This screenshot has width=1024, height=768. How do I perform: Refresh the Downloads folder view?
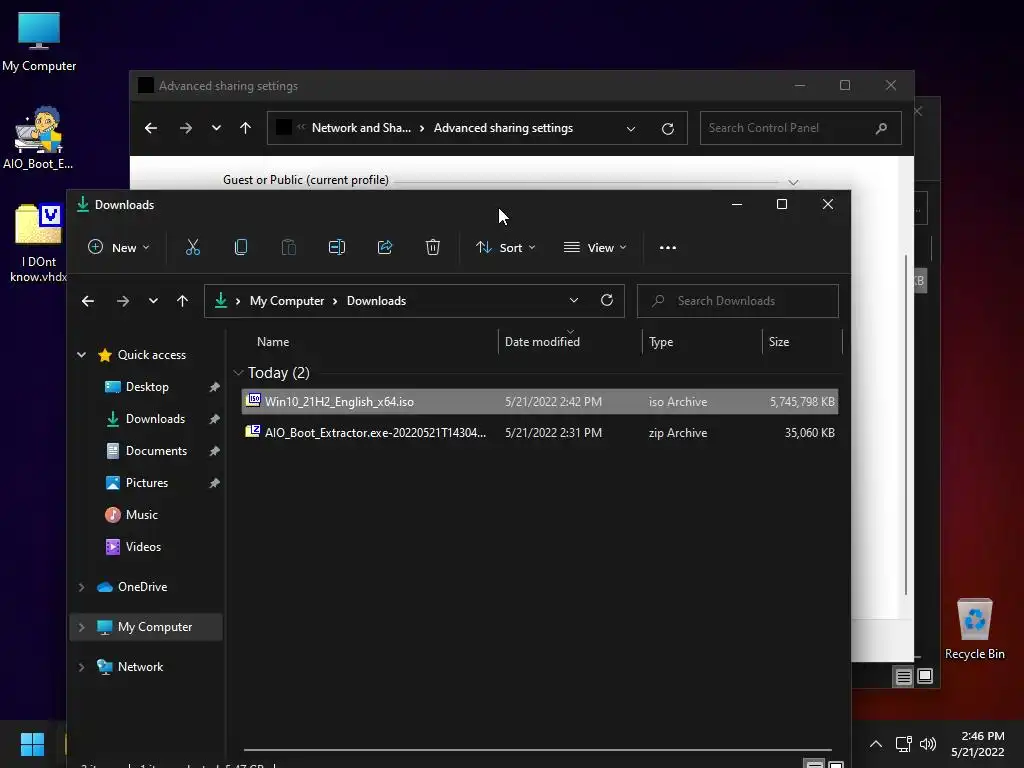point(607,300)
